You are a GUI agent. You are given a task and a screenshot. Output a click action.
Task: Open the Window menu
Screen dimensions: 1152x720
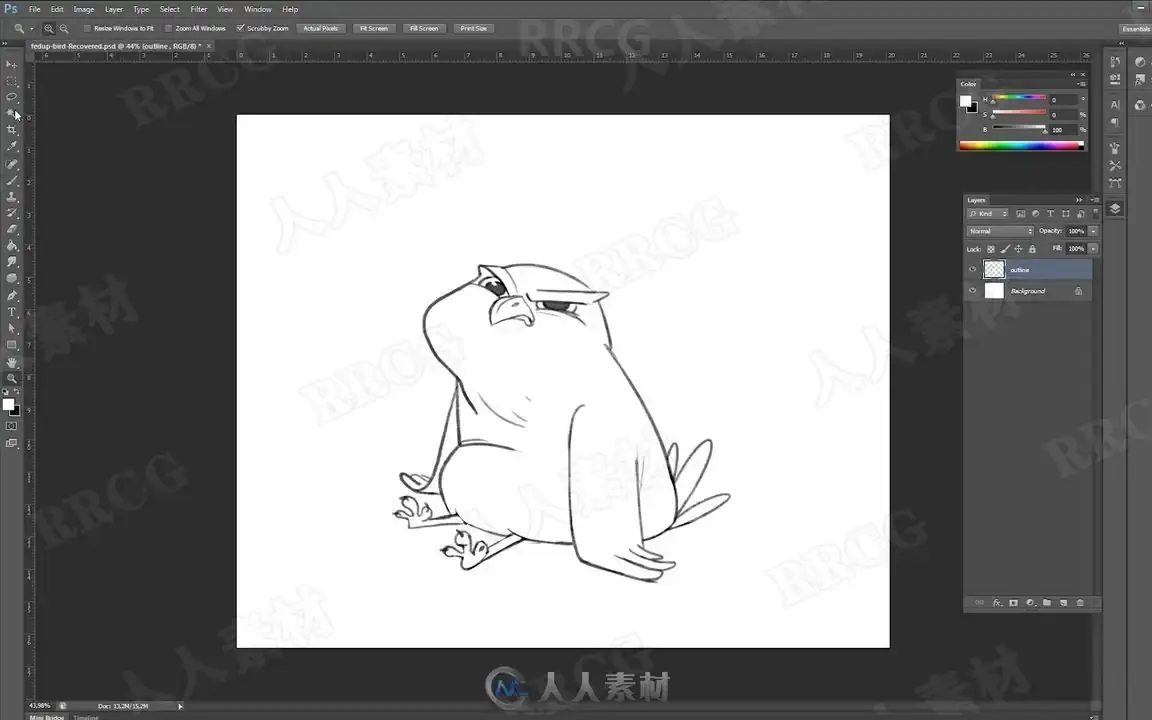(258, 10)
